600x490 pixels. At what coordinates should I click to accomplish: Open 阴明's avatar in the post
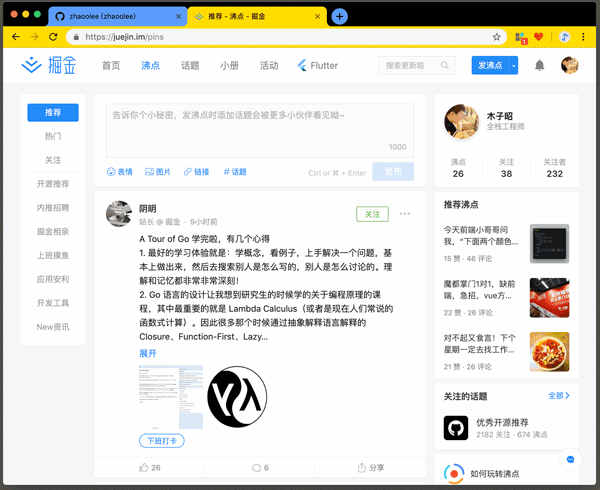[119, 214]
